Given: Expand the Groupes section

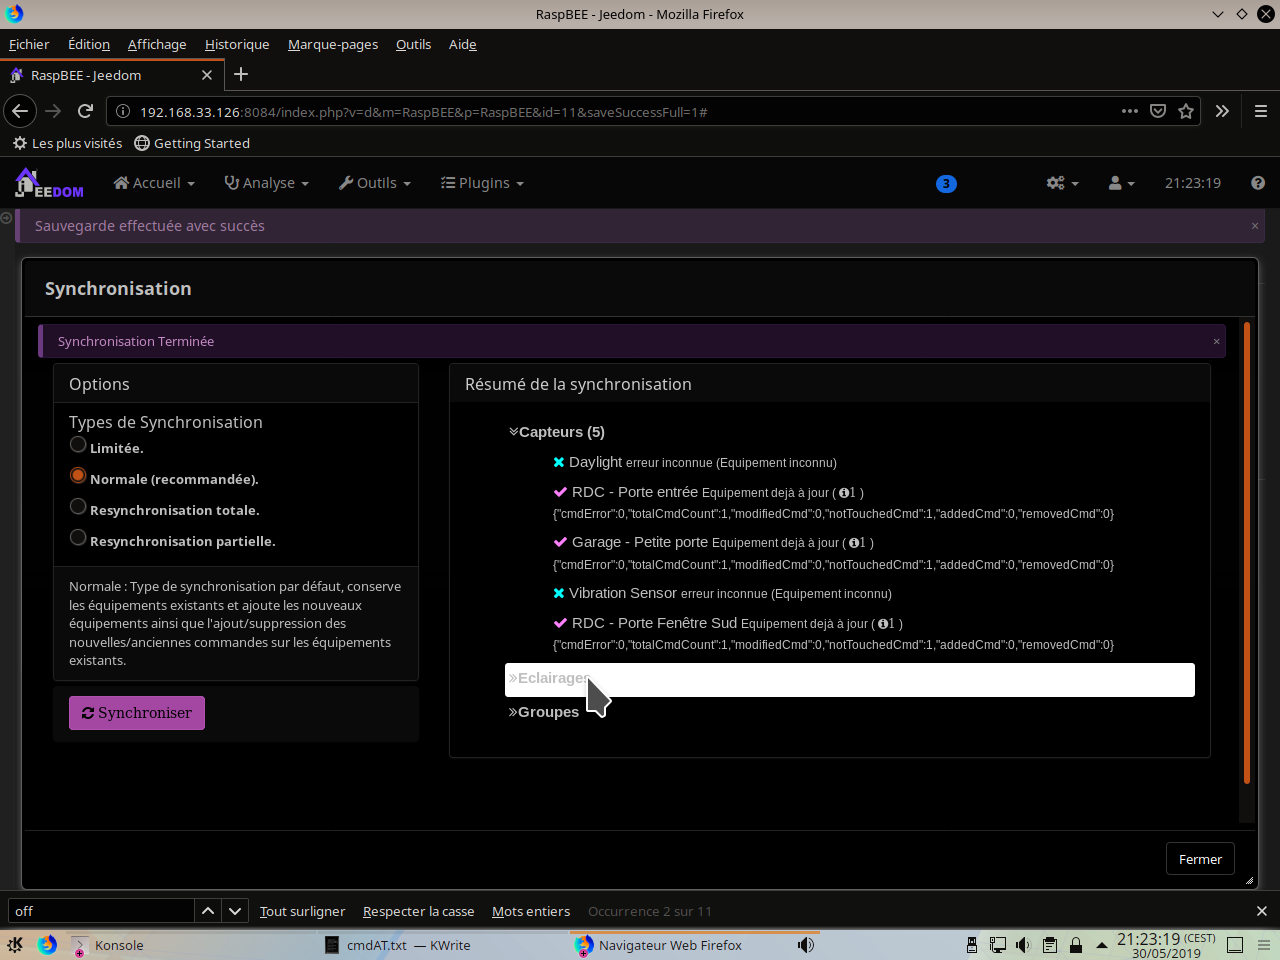Looking at the screenshot, I should pos(544,712).
